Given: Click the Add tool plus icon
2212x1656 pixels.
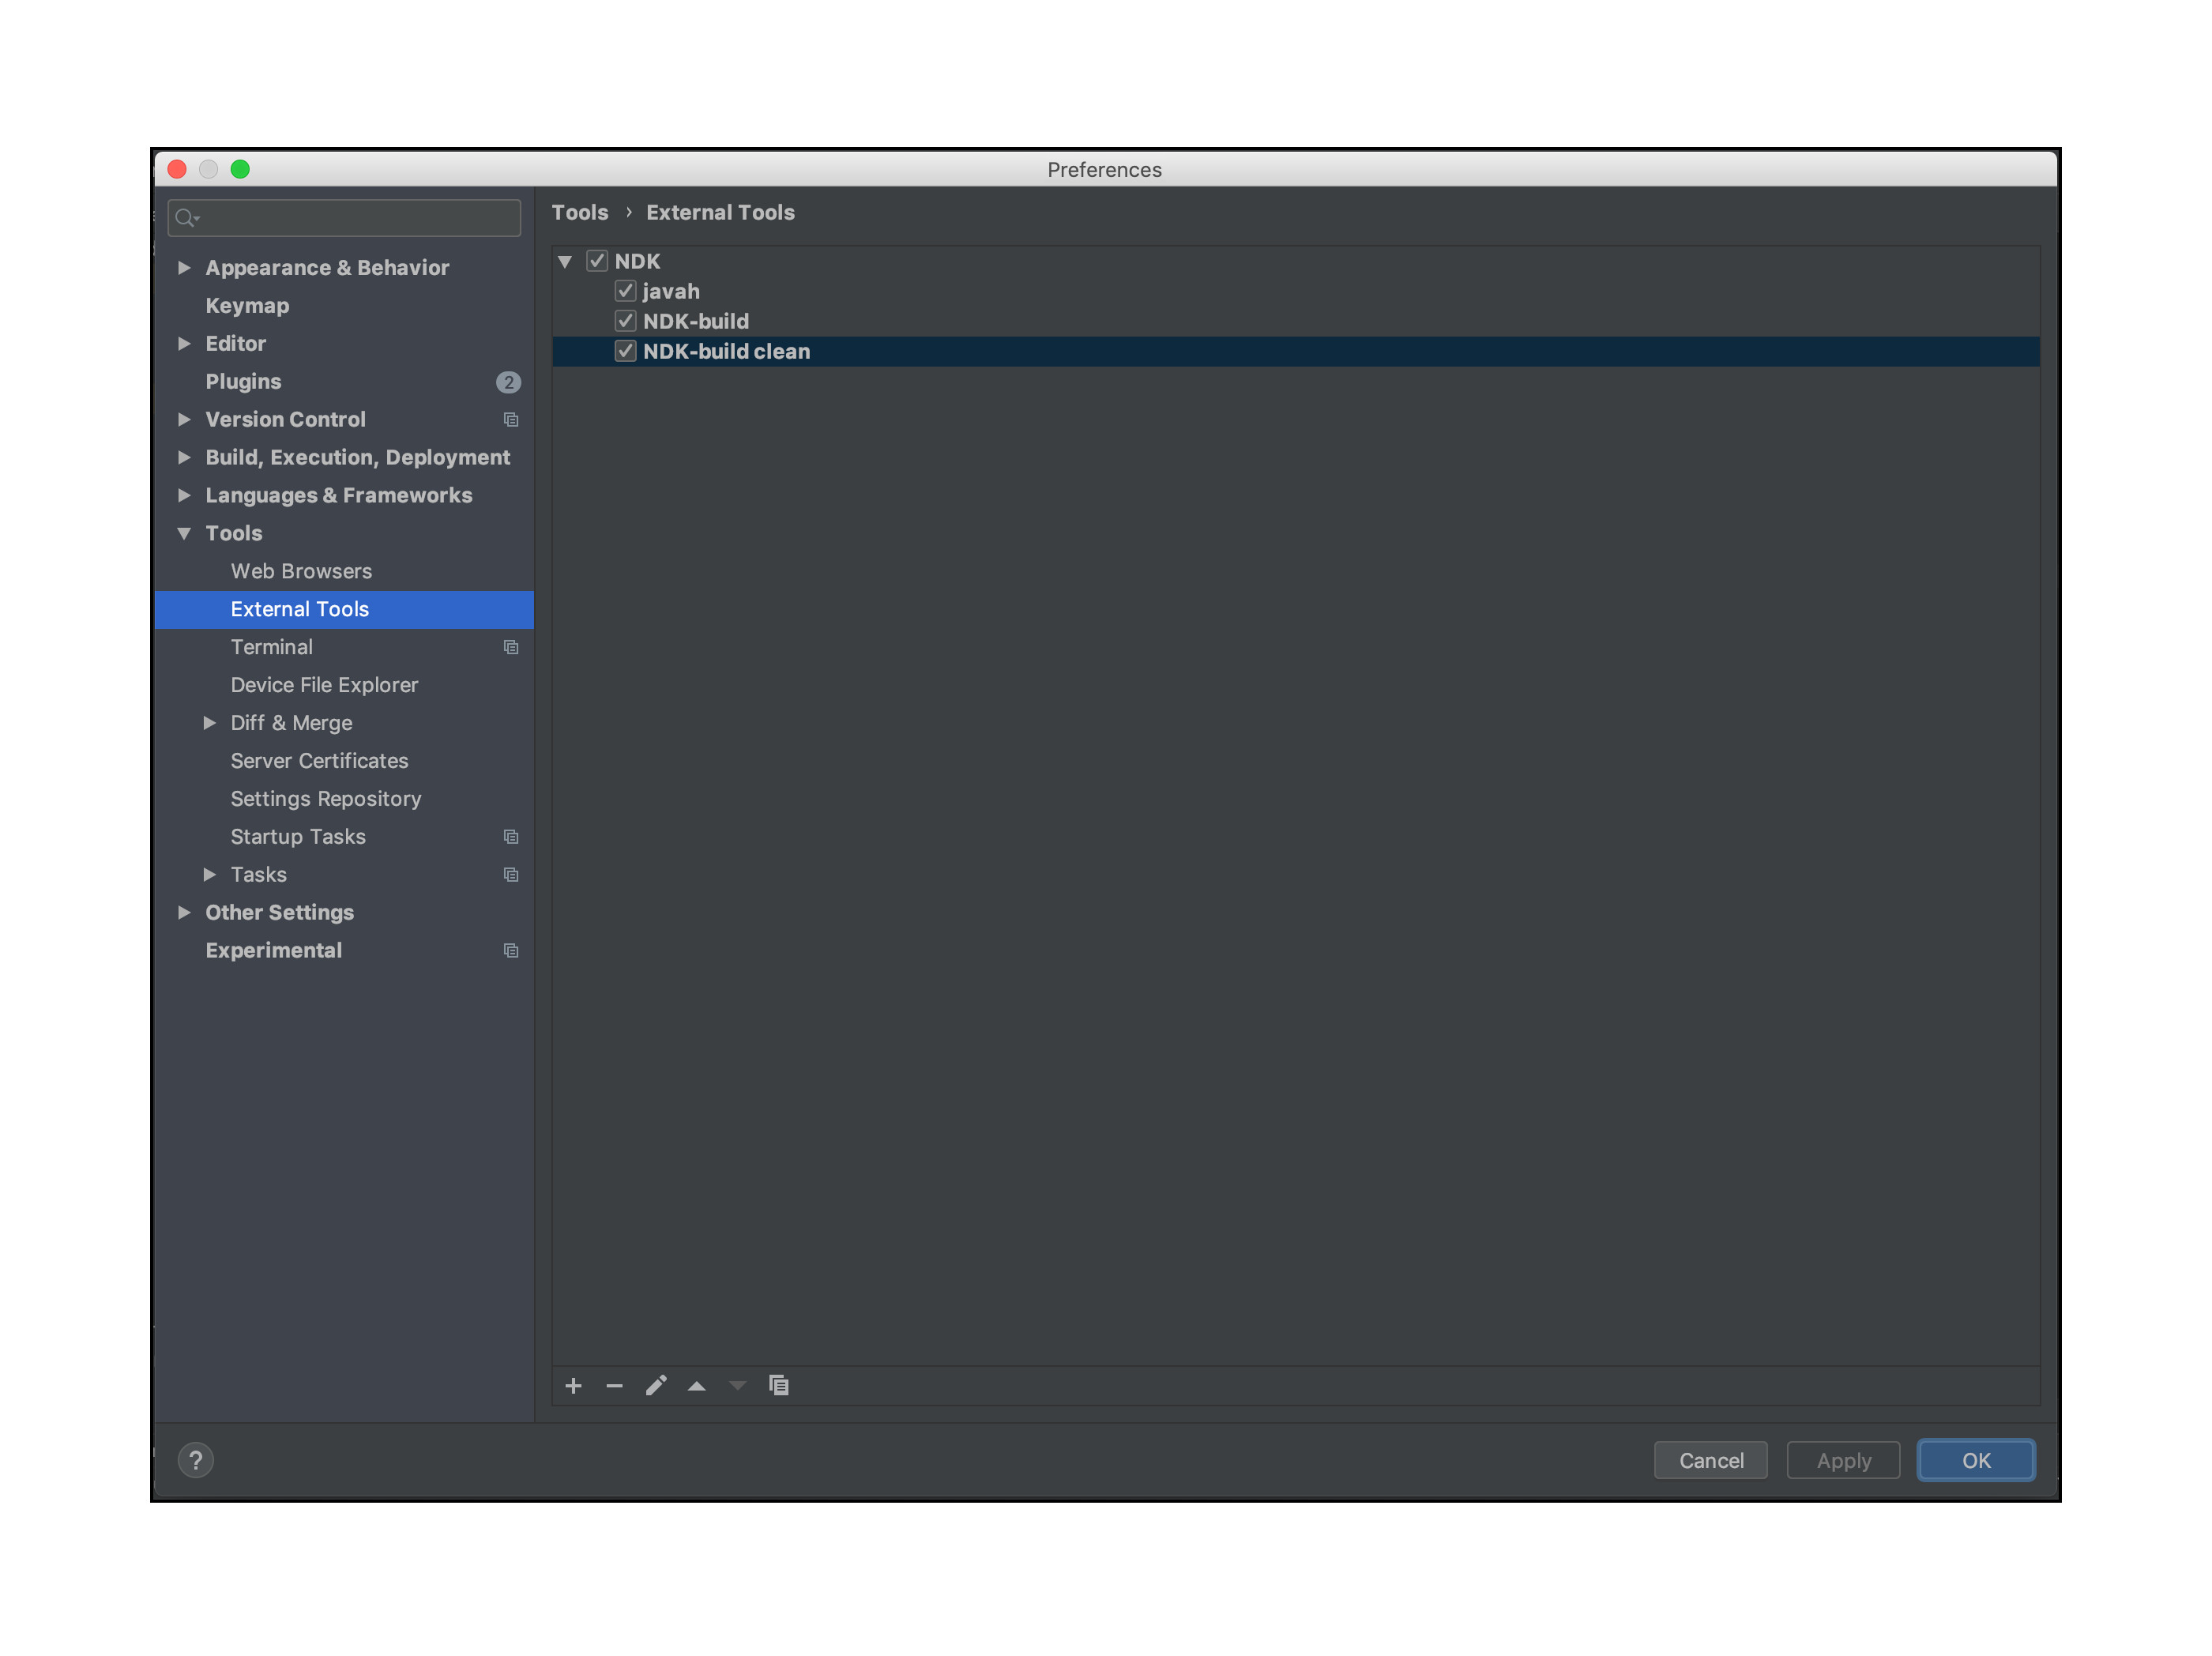Looking at the screenshot, I should point(573,1385).
